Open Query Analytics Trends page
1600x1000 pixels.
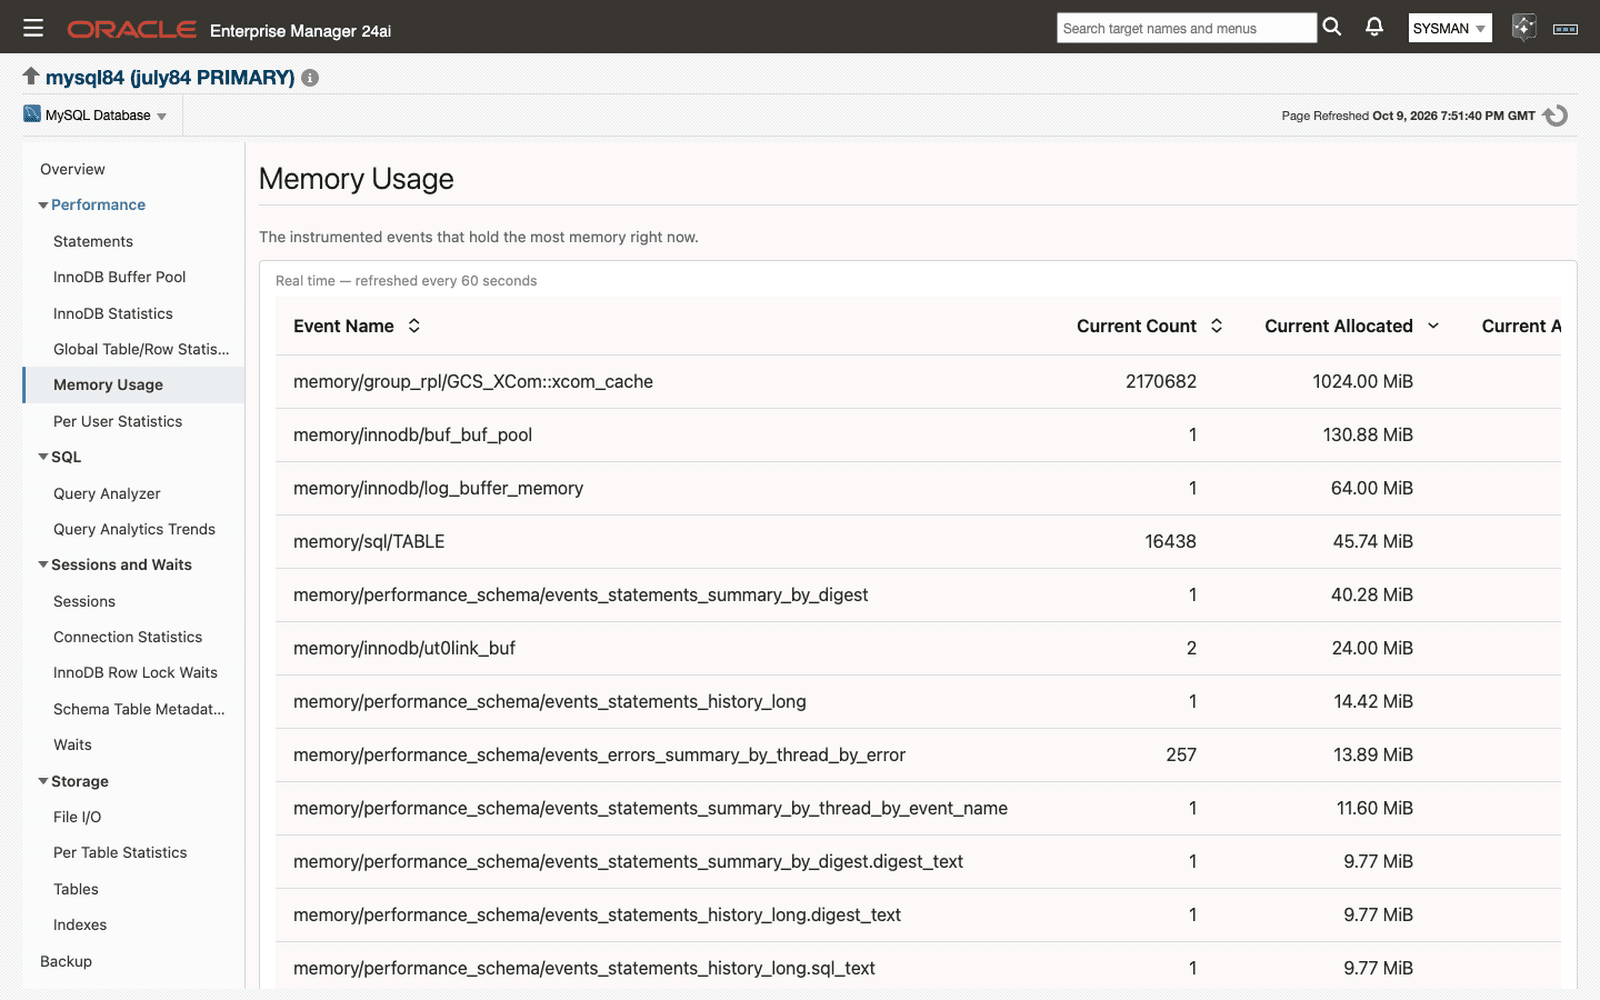coord(134,529)
